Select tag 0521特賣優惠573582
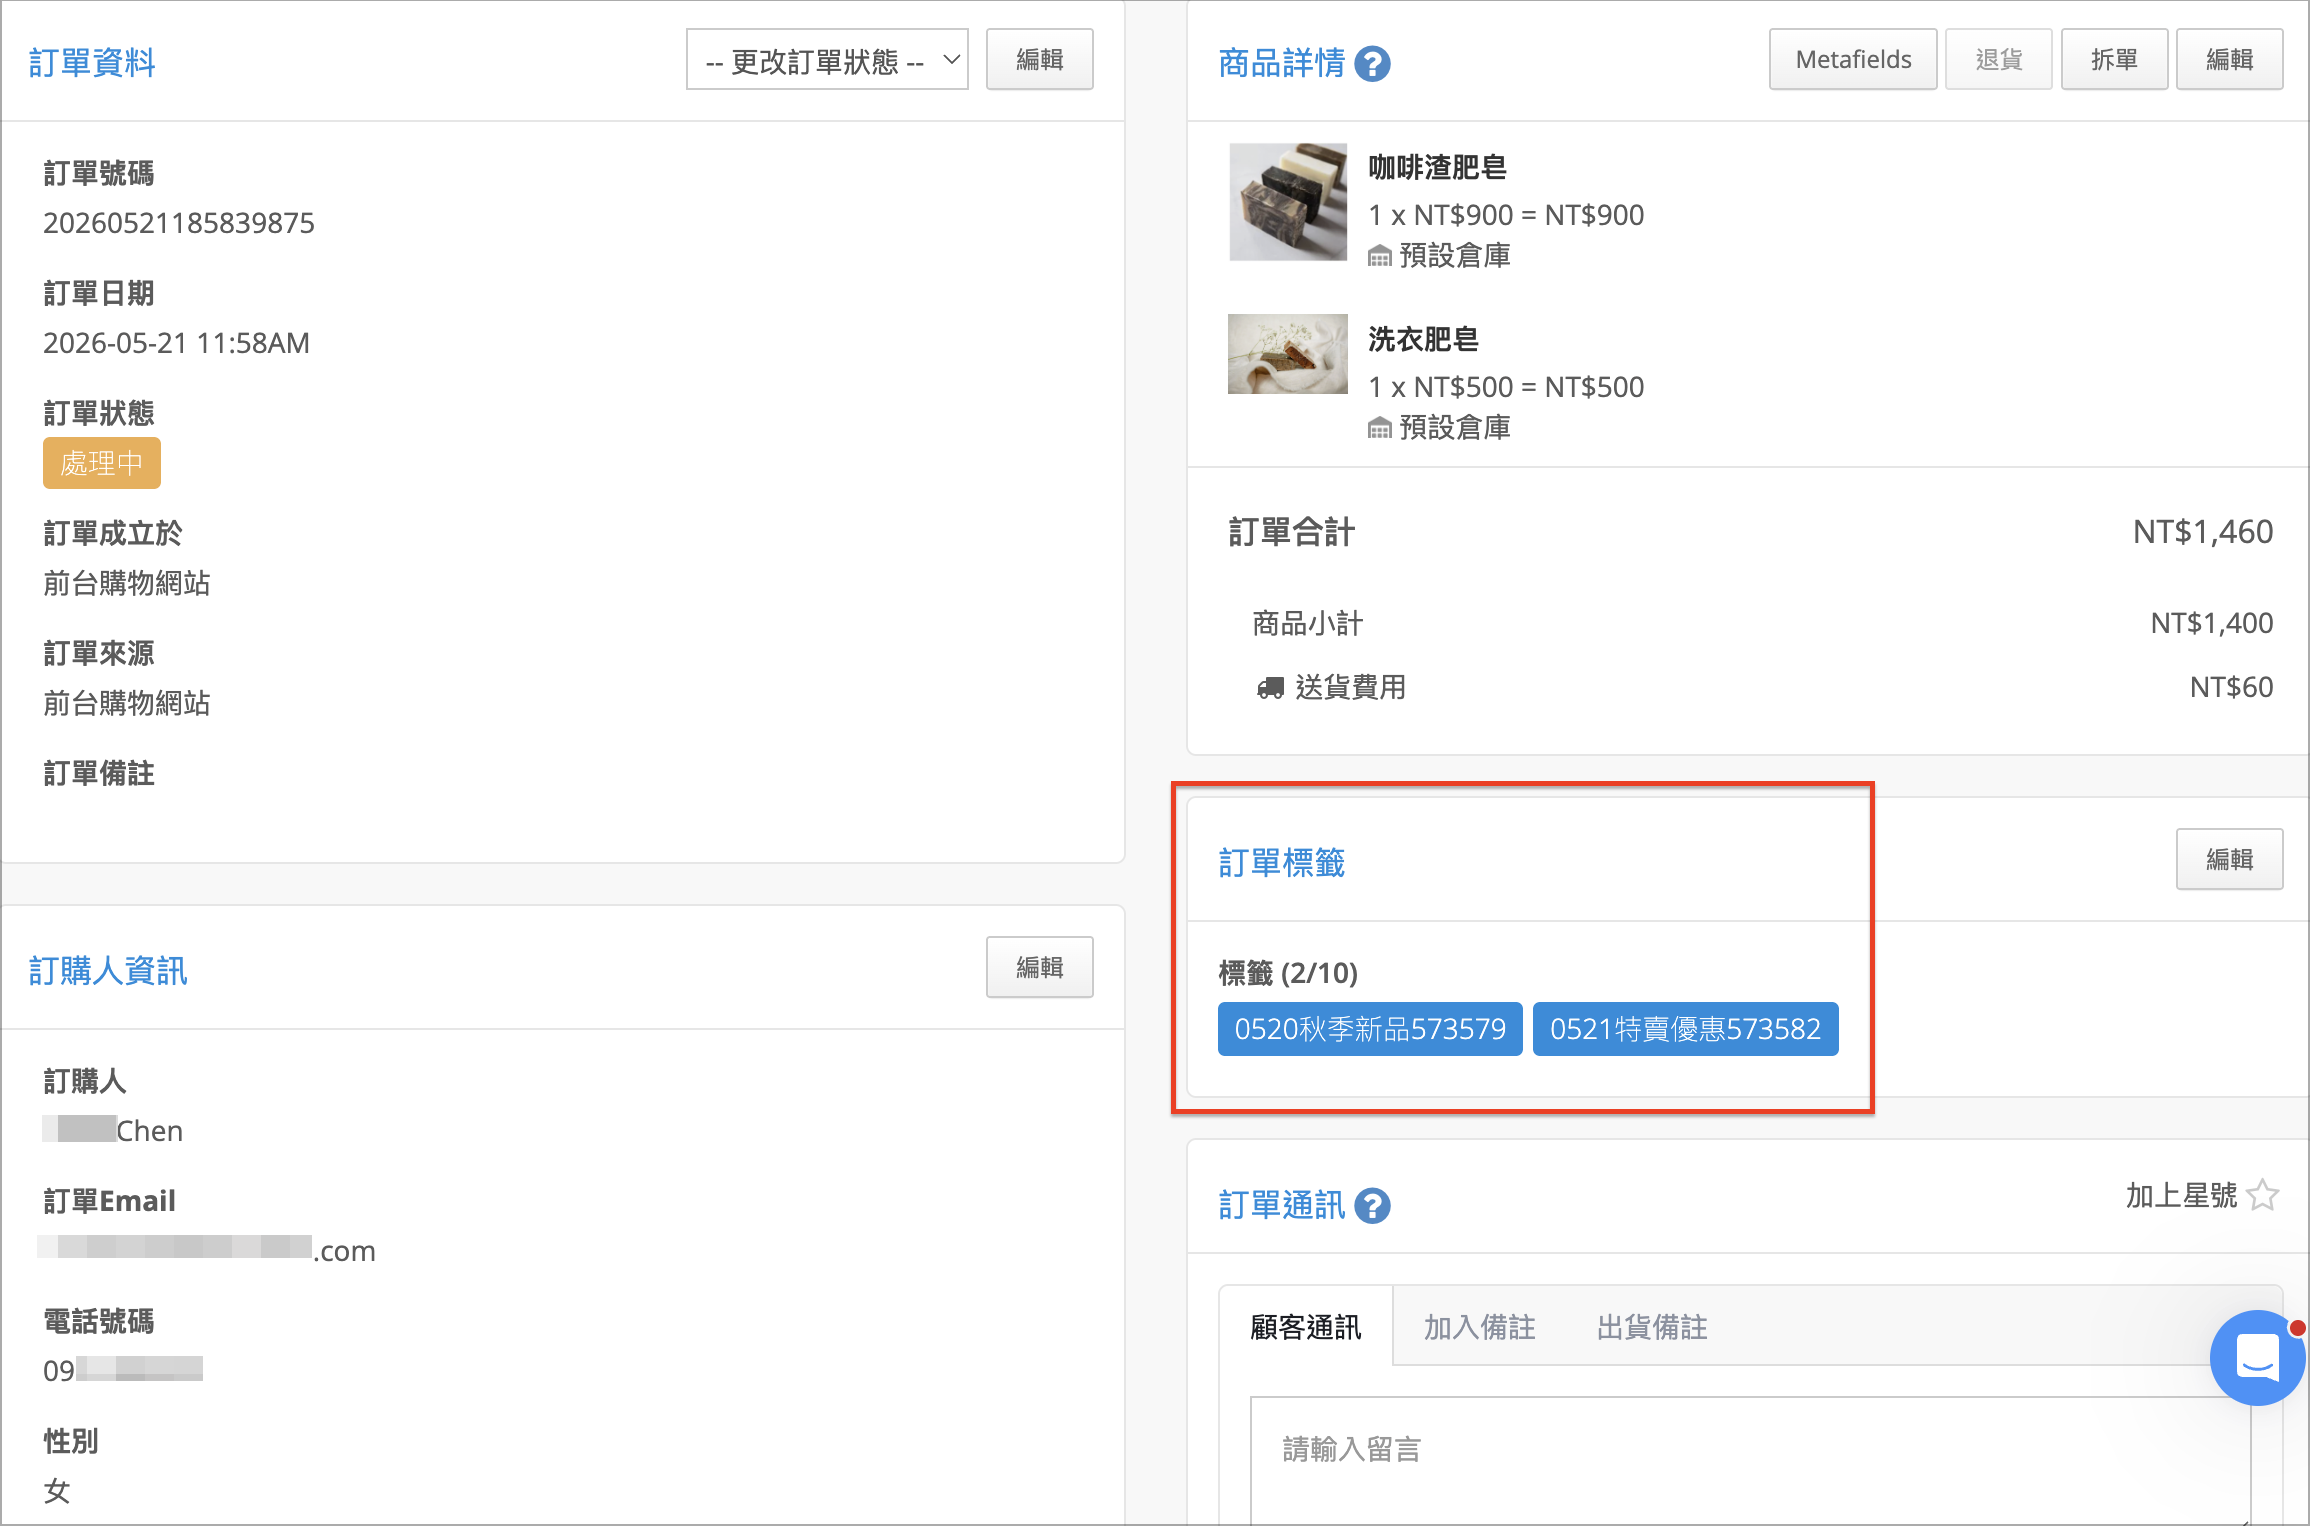Viewport: 2310px width, 1526px height. (1685, 1029)
